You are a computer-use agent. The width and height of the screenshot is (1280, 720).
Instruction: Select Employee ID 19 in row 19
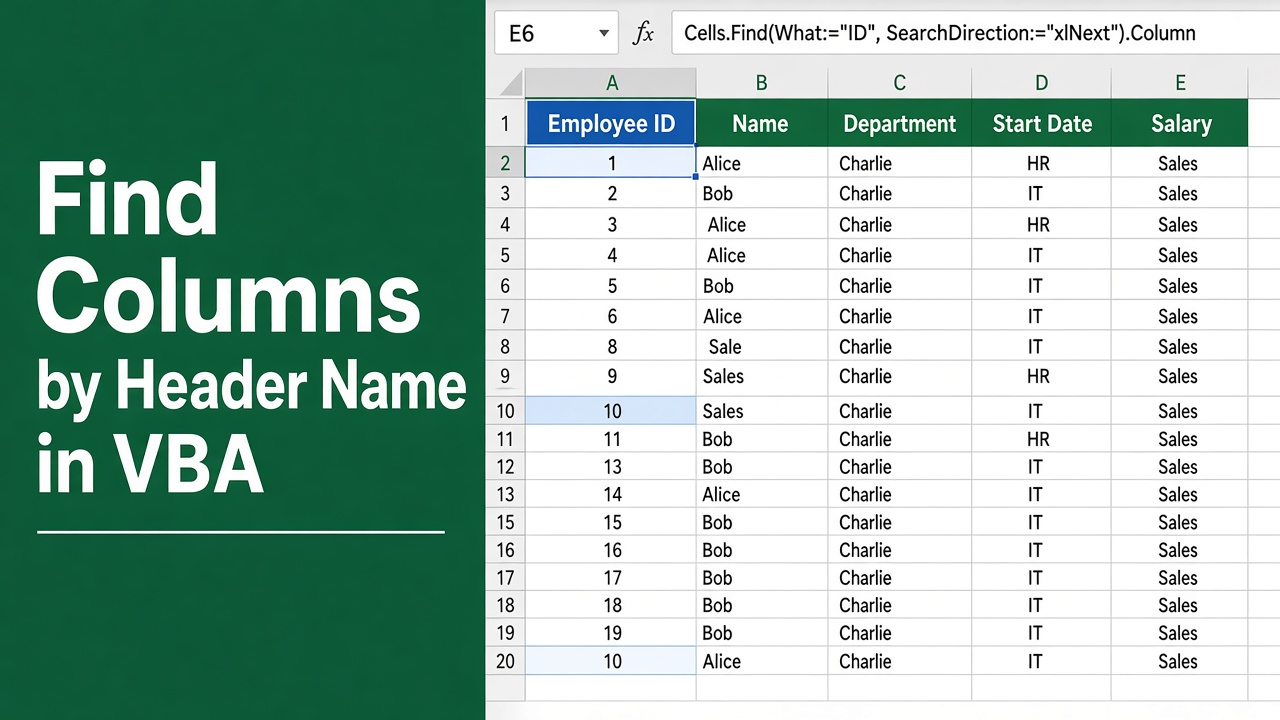(611, 633)
